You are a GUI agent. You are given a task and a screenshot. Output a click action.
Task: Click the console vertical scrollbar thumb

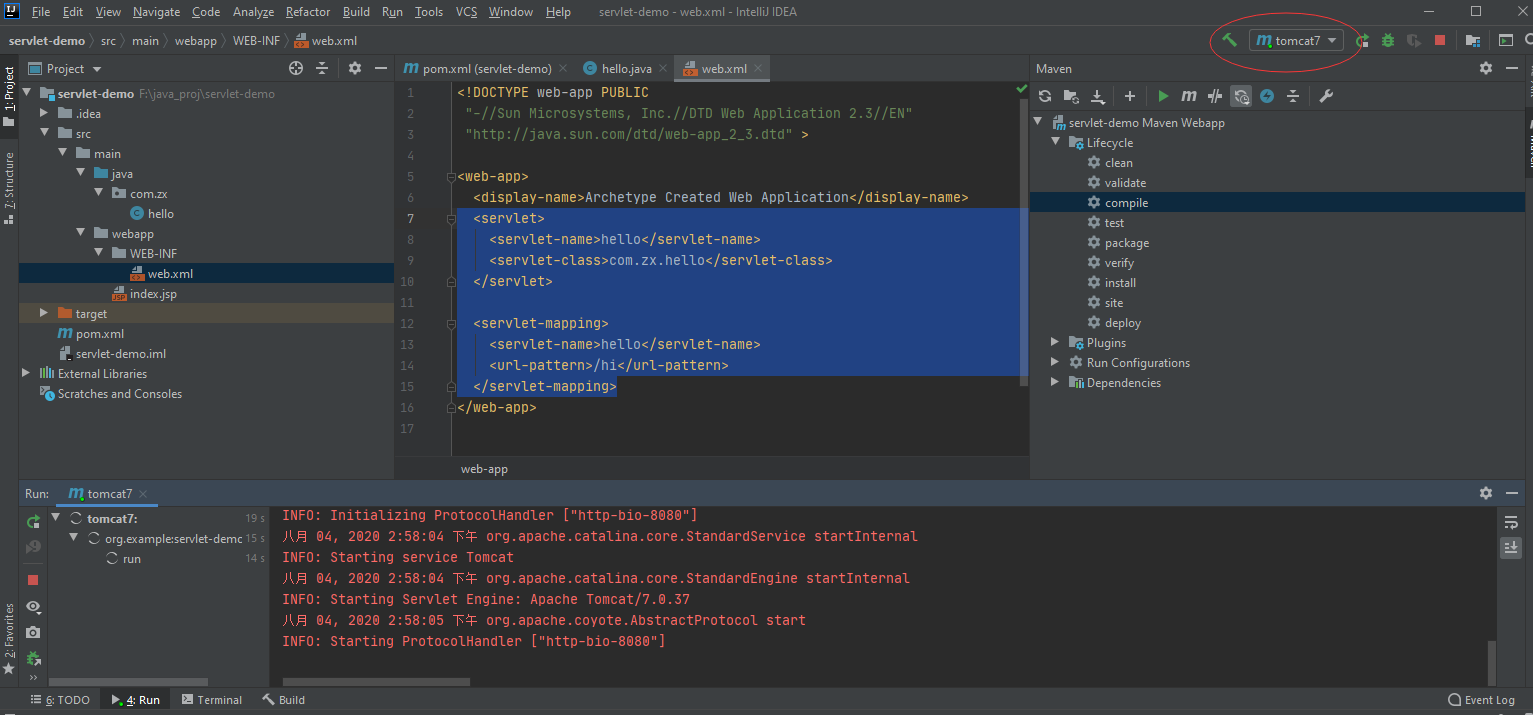pyautogui.click(x=1492, y=662)
